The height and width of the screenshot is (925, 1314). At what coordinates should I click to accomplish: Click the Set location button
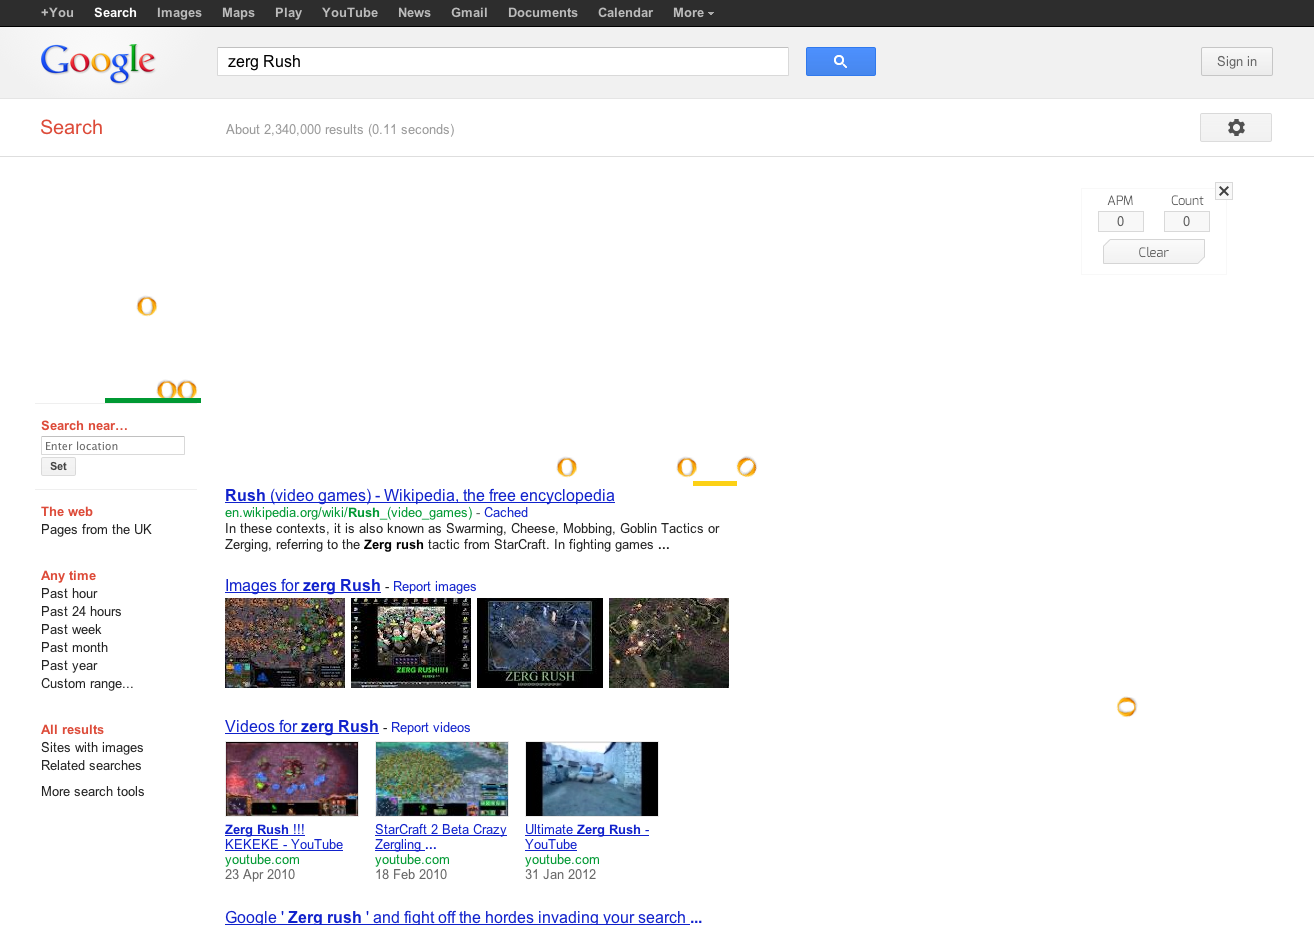tap(58, 467)
